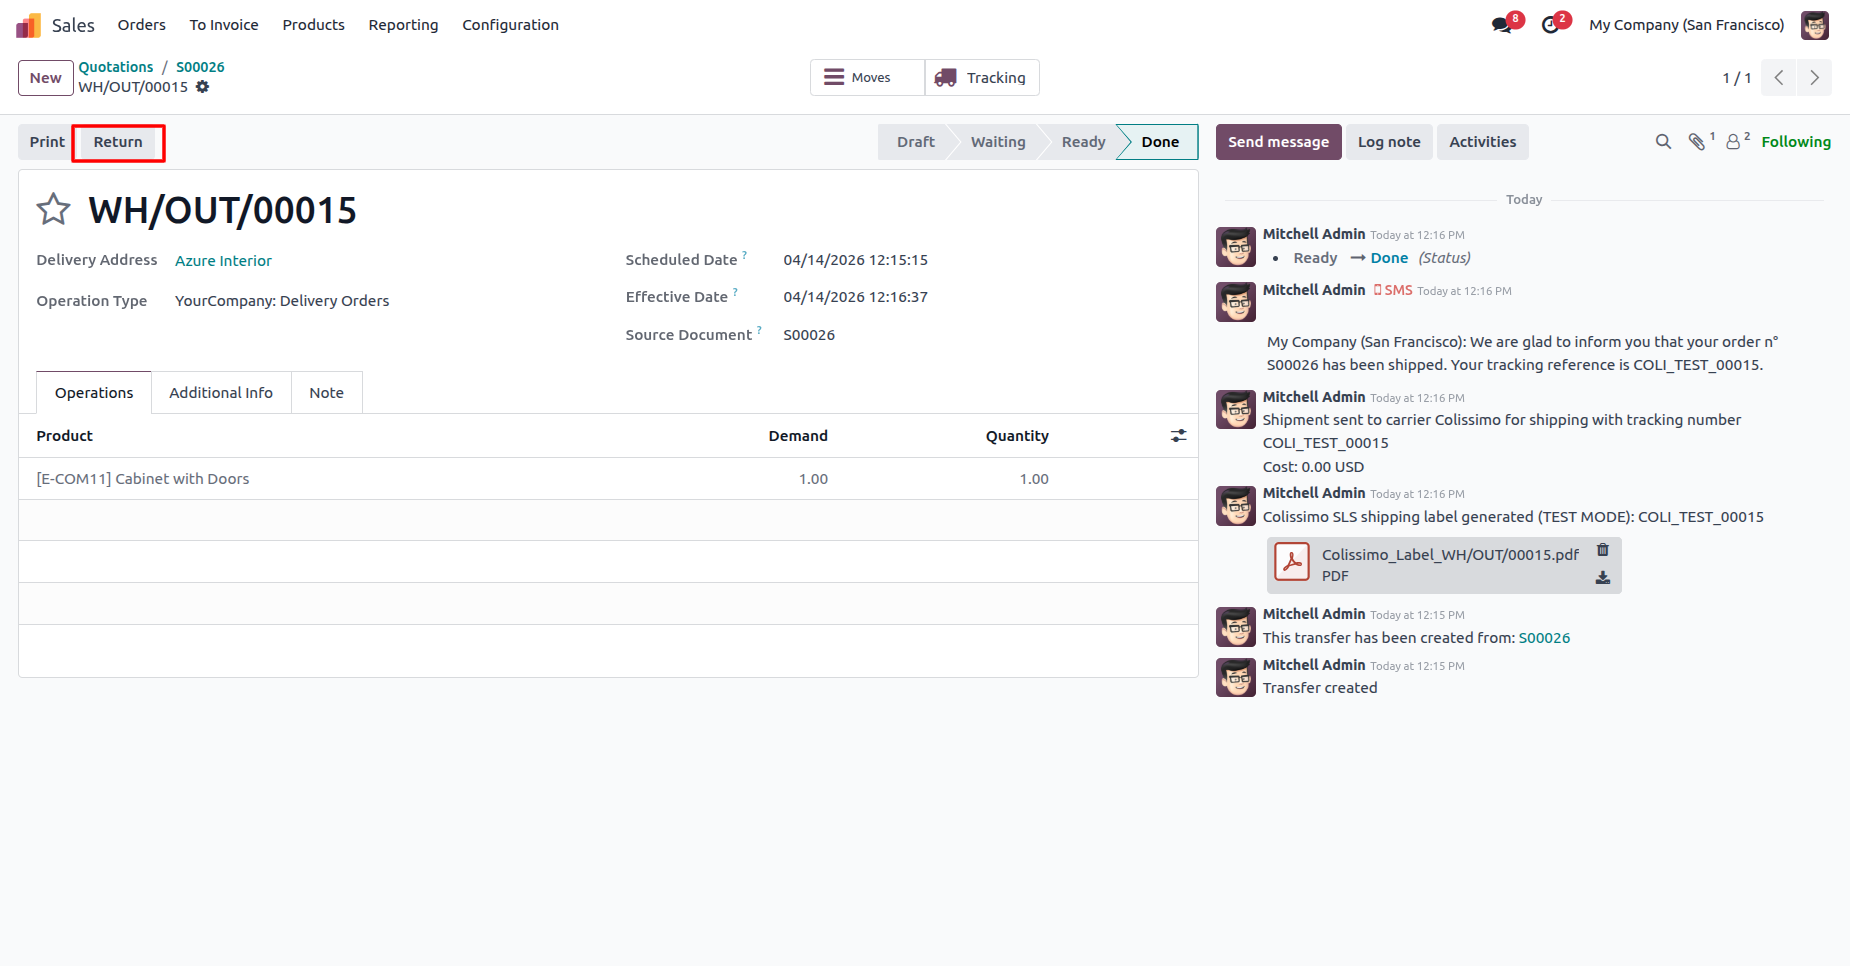Click the Scheduled Date value
The width and height of the screenshot is (1850, 966).
pyautogui.click(x=856, y=260)
